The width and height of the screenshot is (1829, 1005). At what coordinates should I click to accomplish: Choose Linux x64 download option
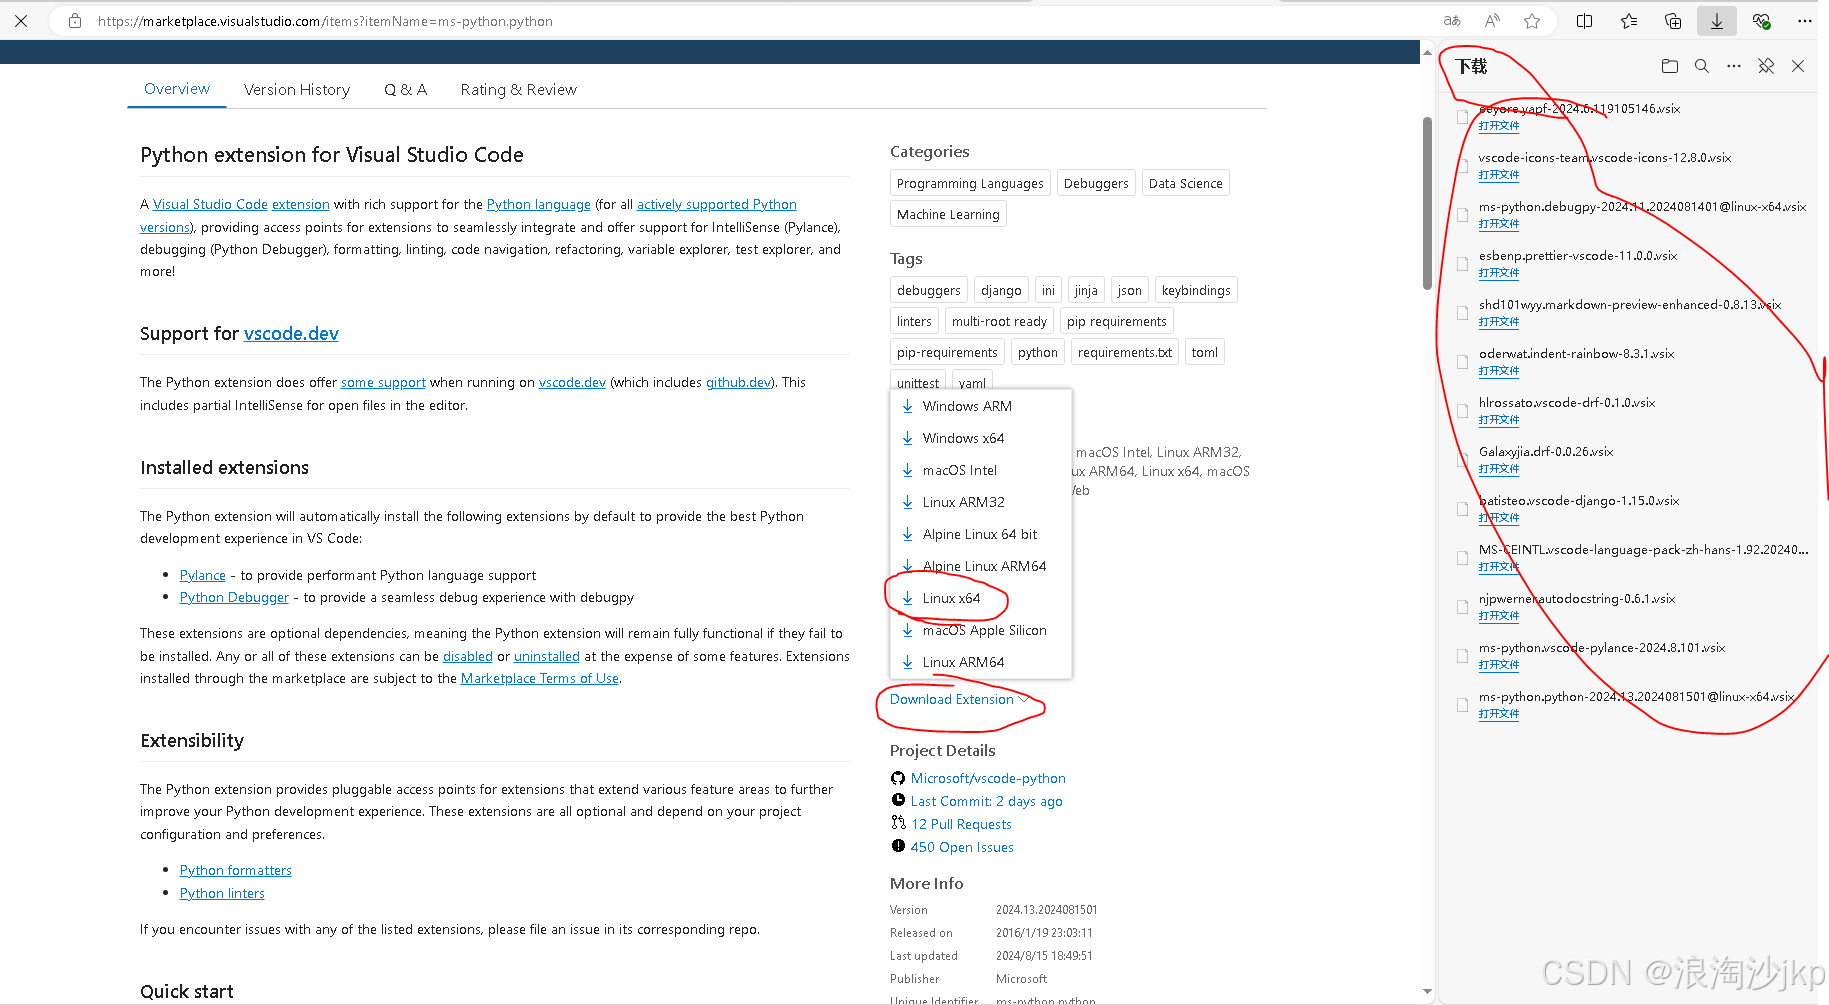point(951,598)
